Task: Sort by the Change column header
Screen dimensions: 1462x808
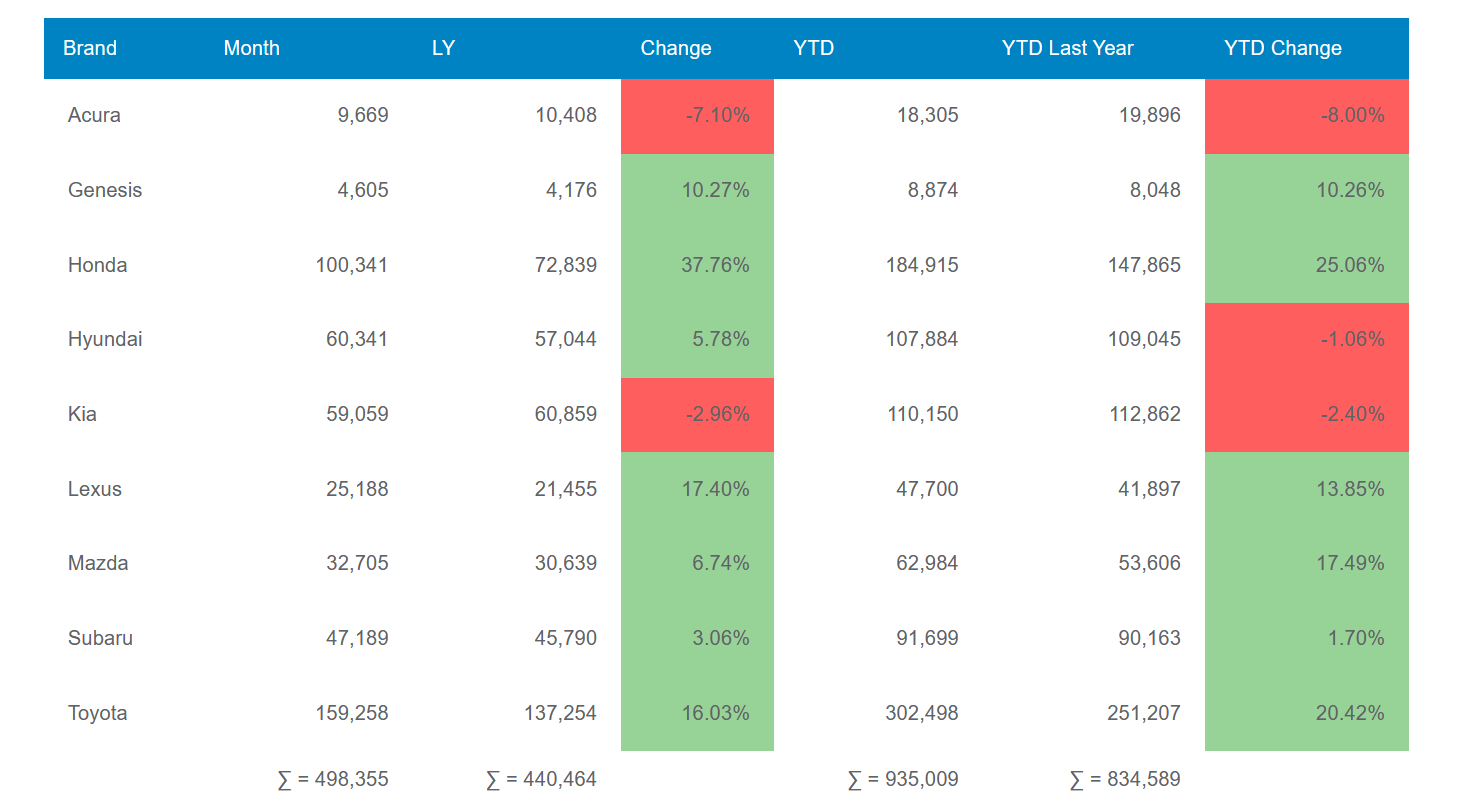Action: point(676,48)
